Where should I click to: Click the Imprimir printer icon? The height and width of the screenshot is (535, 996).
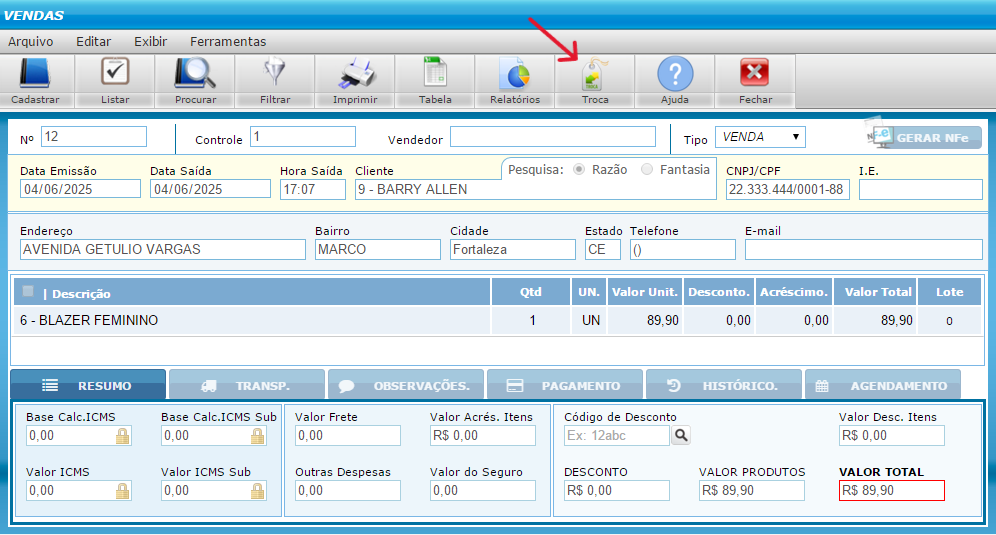click(355, 75)
